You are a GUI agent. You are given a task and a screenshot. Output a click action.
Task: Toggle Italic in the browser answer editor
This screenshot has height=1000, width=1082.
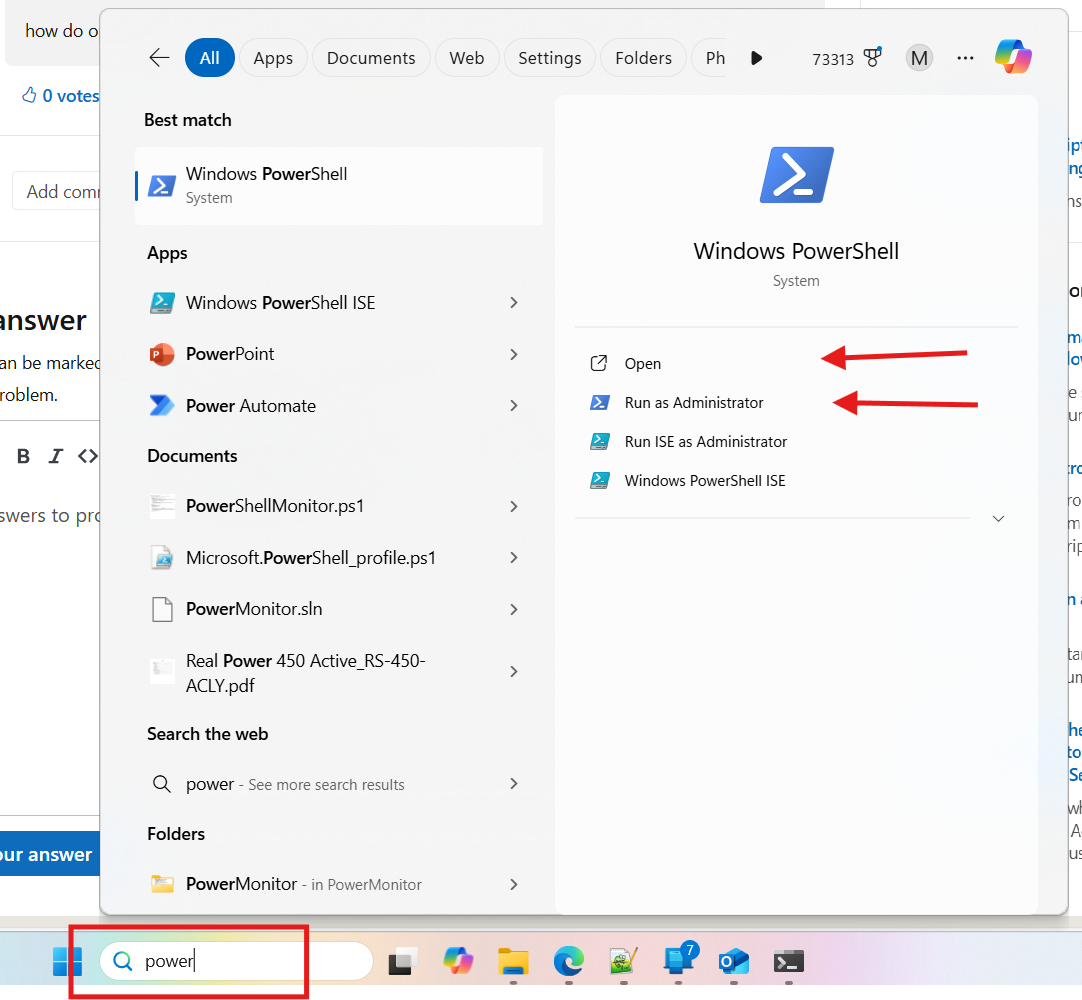pyautogui.click(x=55, y=456)
